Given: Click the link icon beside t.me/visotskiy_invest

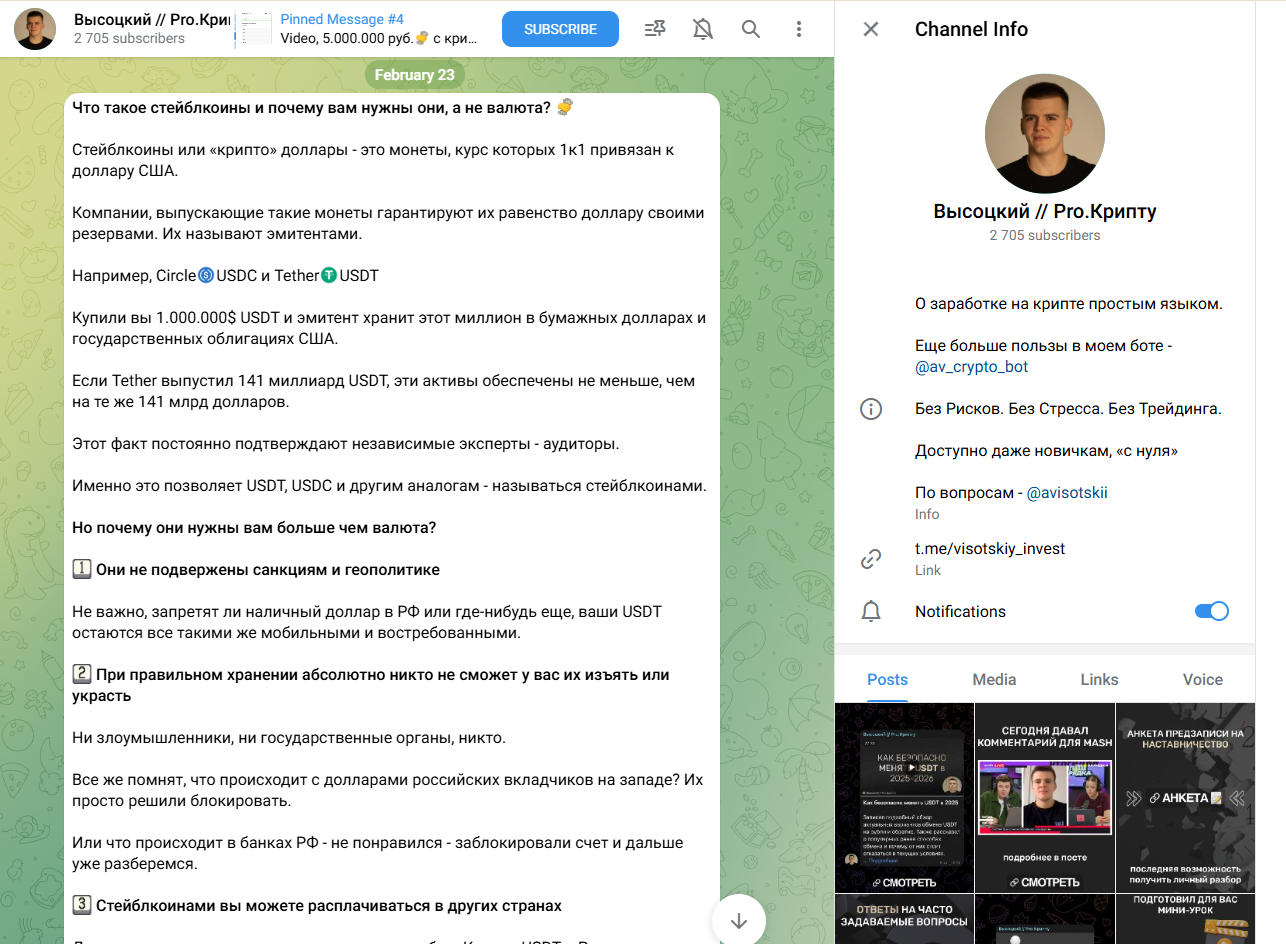Looking at the screenshot, I should 871,559.
